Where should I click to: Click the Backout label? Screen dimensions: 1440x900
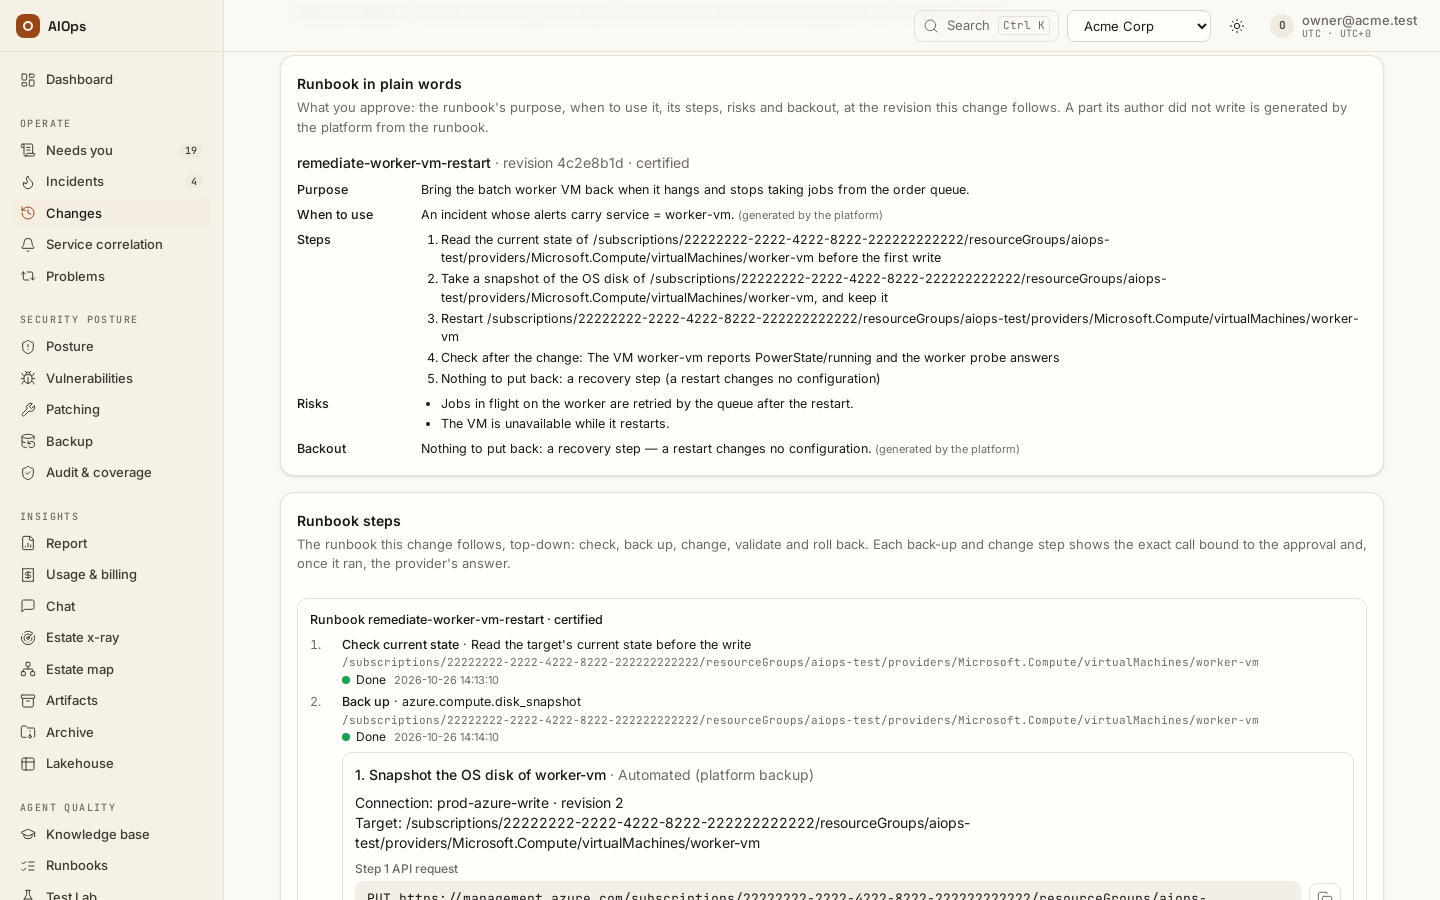[x=321, y=449]
